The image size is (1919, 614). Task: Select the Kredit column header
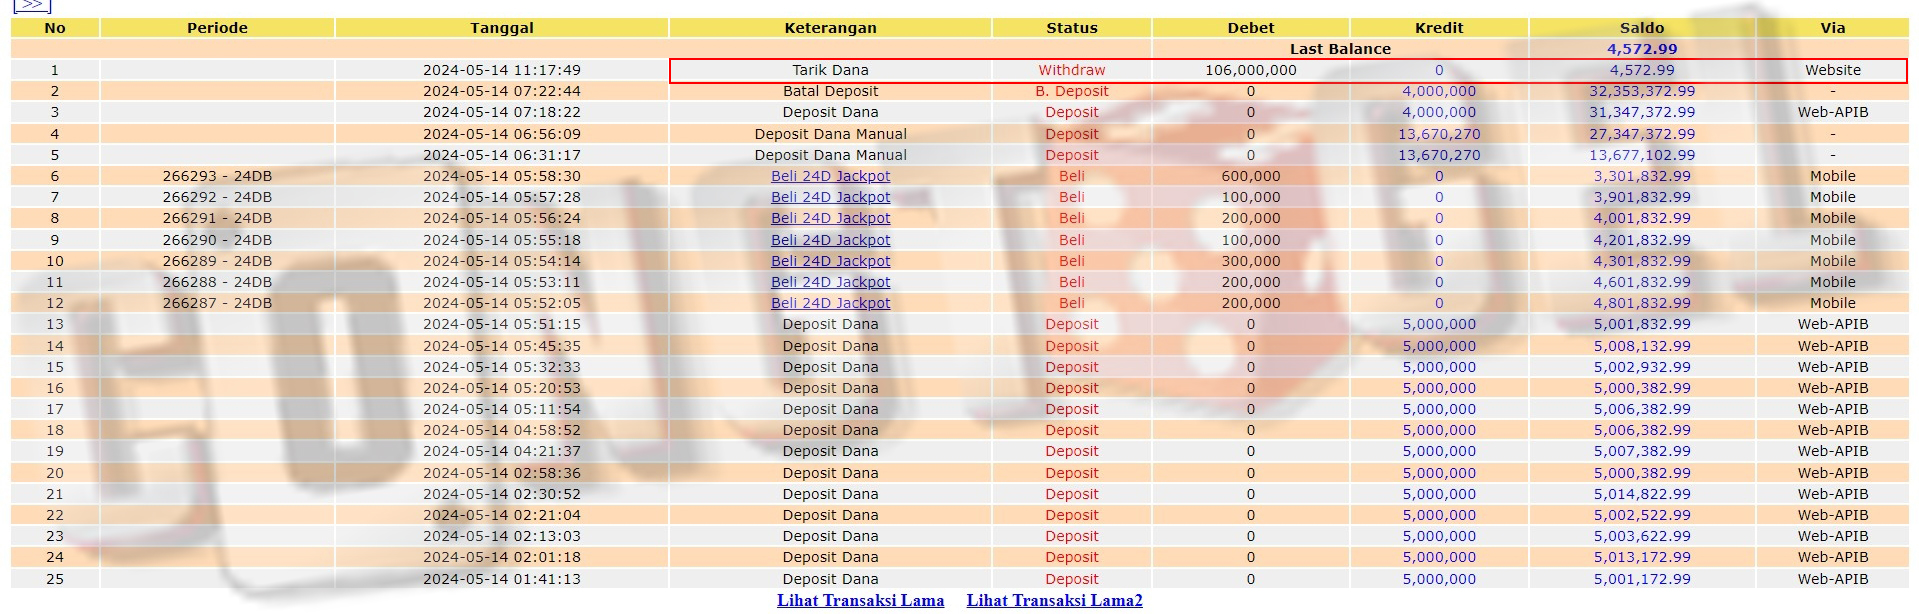point(1438,28)
